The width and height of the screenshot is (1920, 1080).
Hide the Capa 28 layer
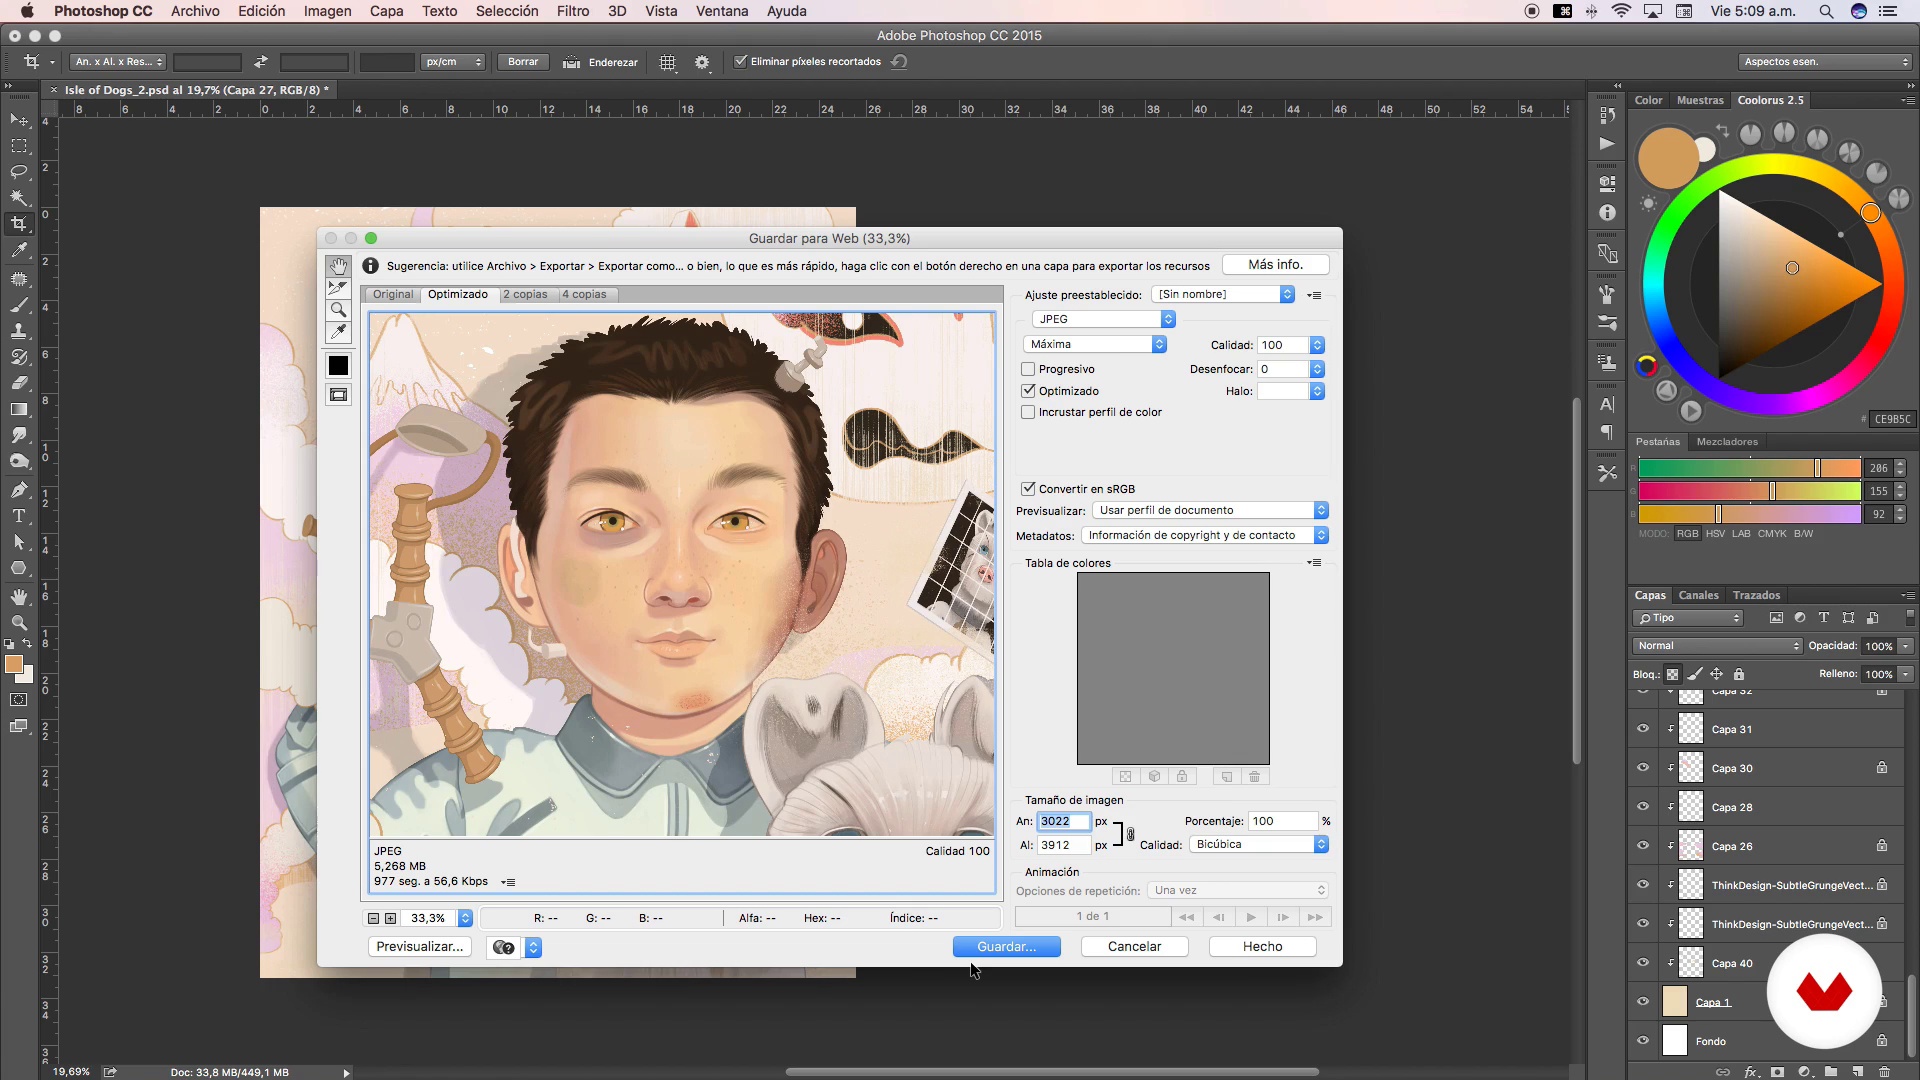[1642, 807]
